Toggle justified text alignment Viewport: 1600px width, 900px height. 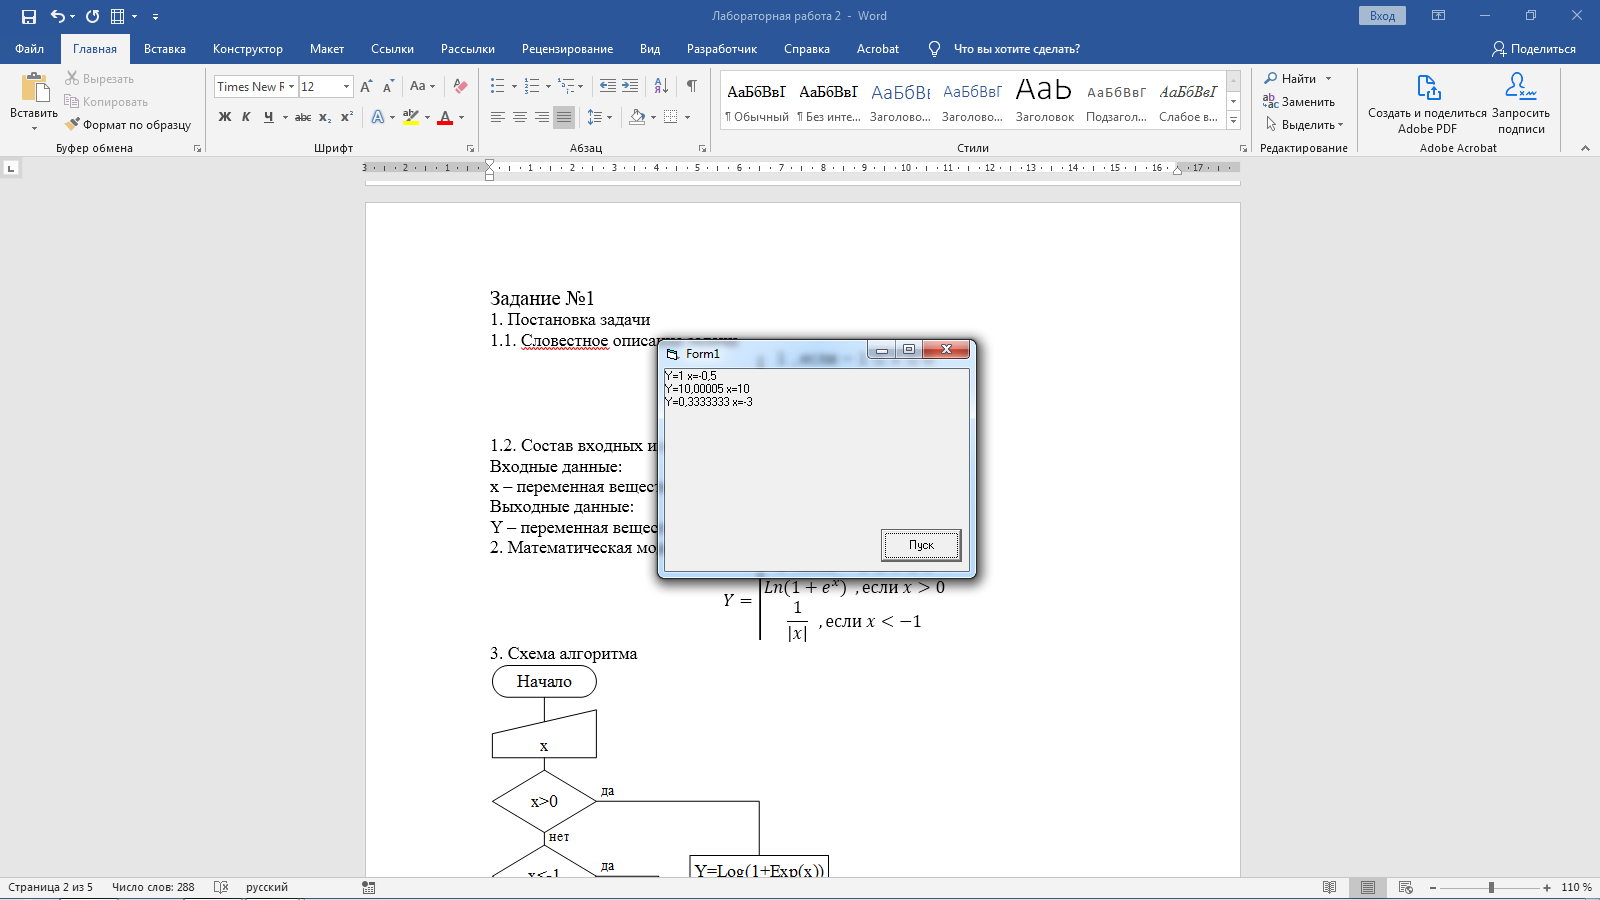pyautogui.click(x=564, y=117)
